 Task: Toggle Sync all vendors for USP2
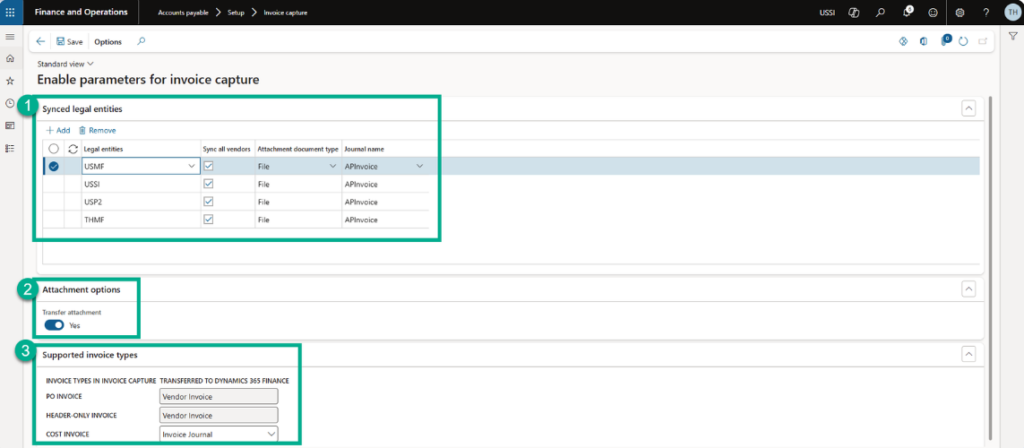[208, 202]
